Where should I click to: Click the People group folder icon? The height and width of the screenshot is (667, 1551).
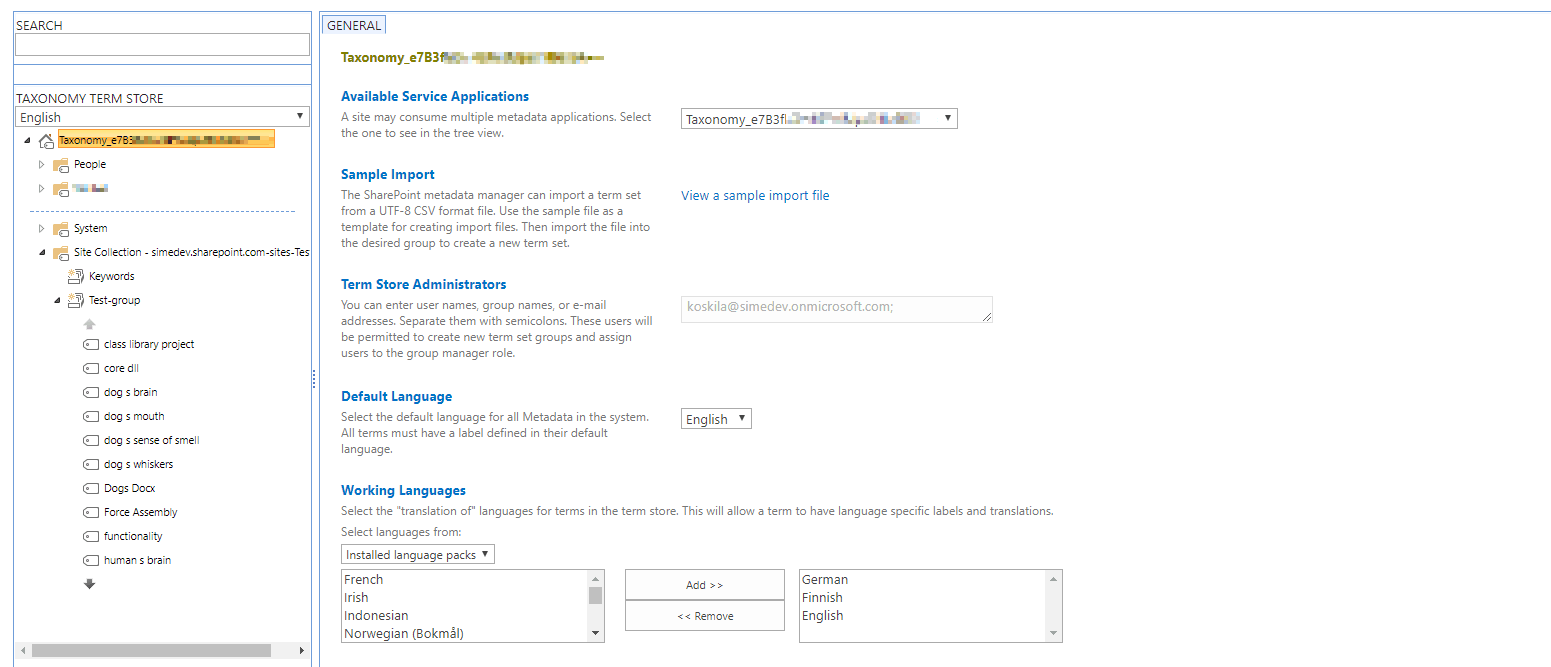[x=61, y=164]
